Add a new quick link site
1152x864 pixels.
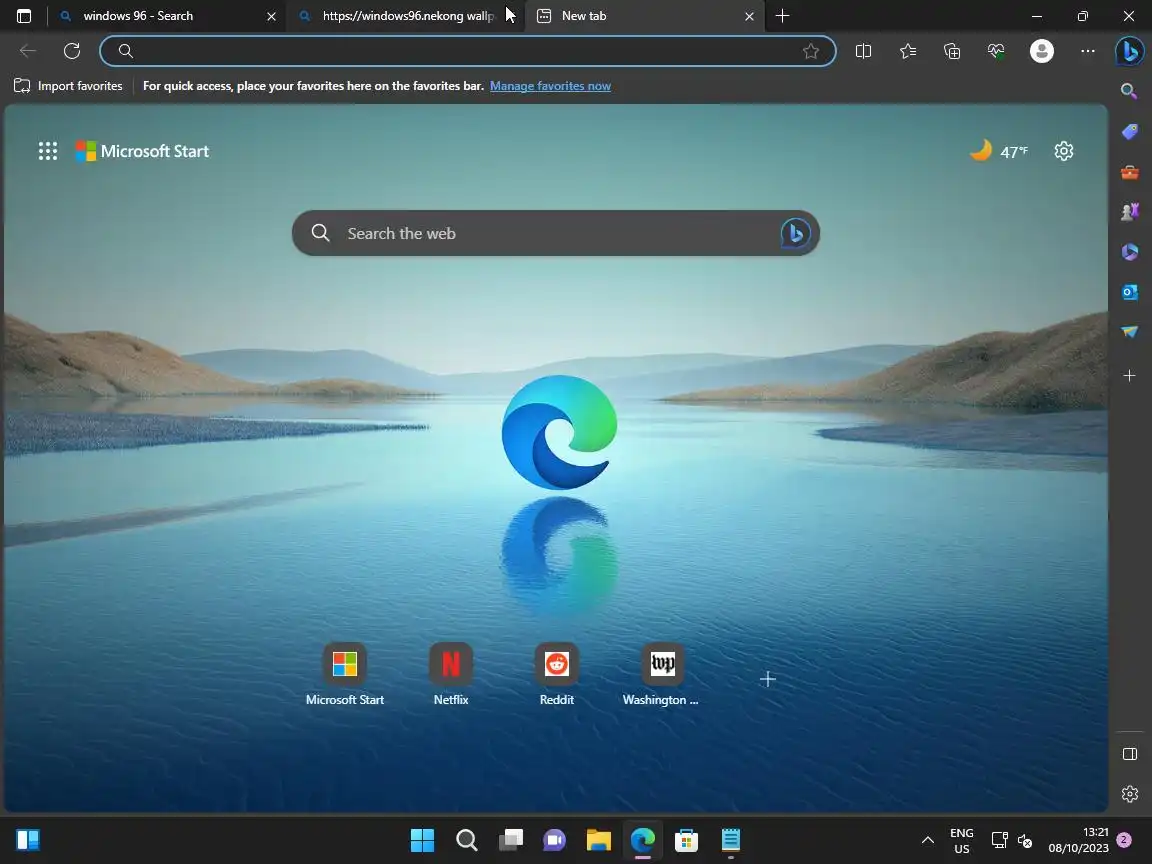click(x=768, y=680)
